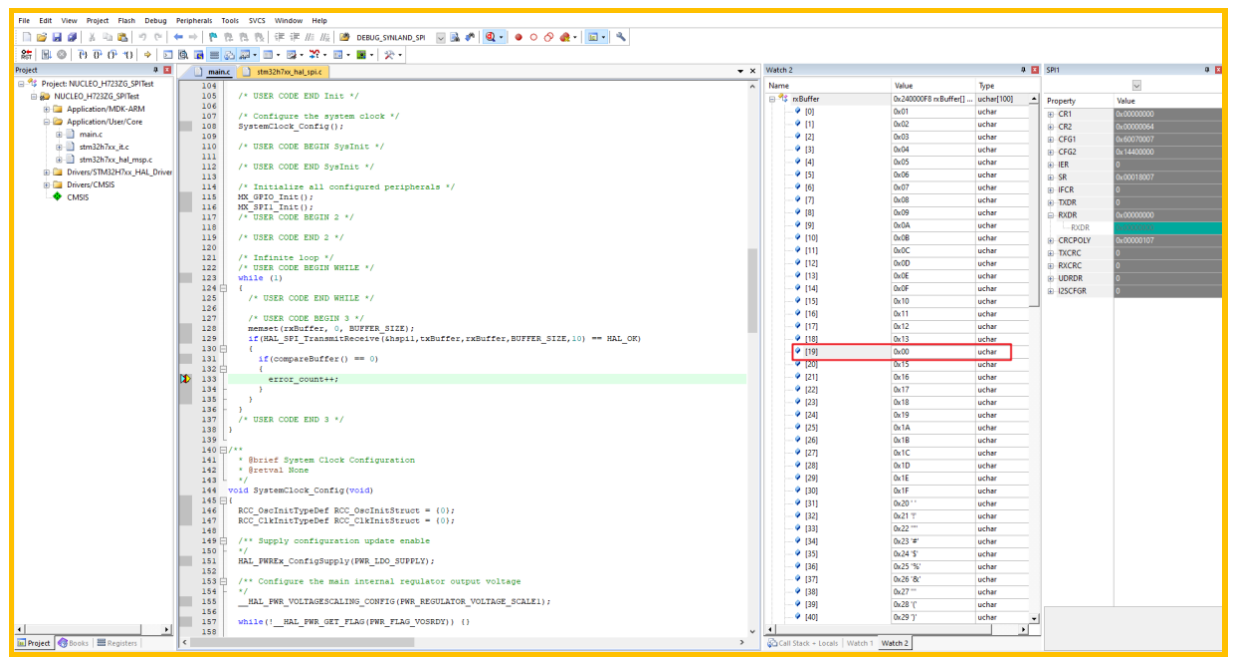Toggle the Disassembly window icon
Image resolution: width=1239 pixels, height=666 pixels.
pyautogui.click(x=182, y=55)
